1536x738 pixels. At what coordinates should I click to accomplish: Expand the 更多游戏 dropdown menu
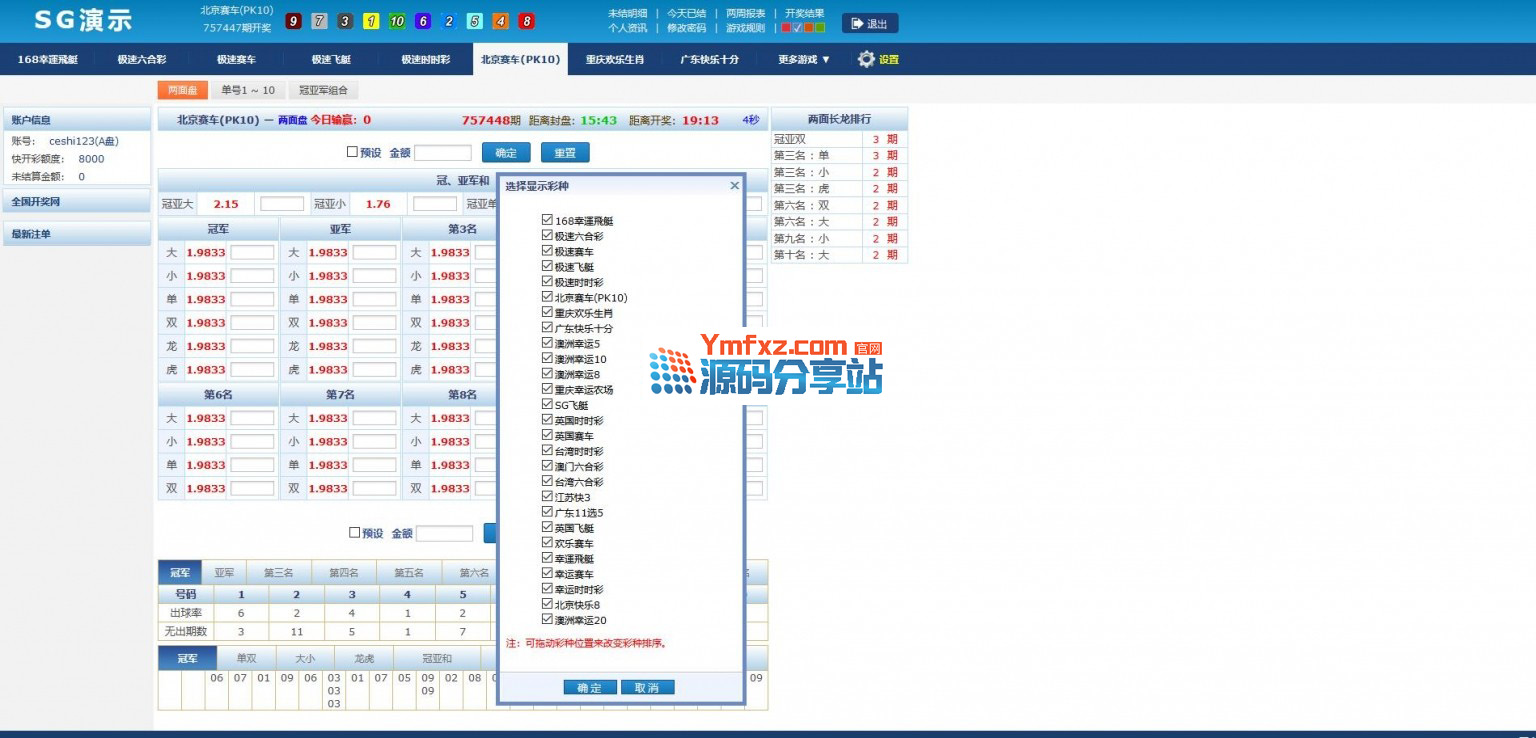[804, 59]
